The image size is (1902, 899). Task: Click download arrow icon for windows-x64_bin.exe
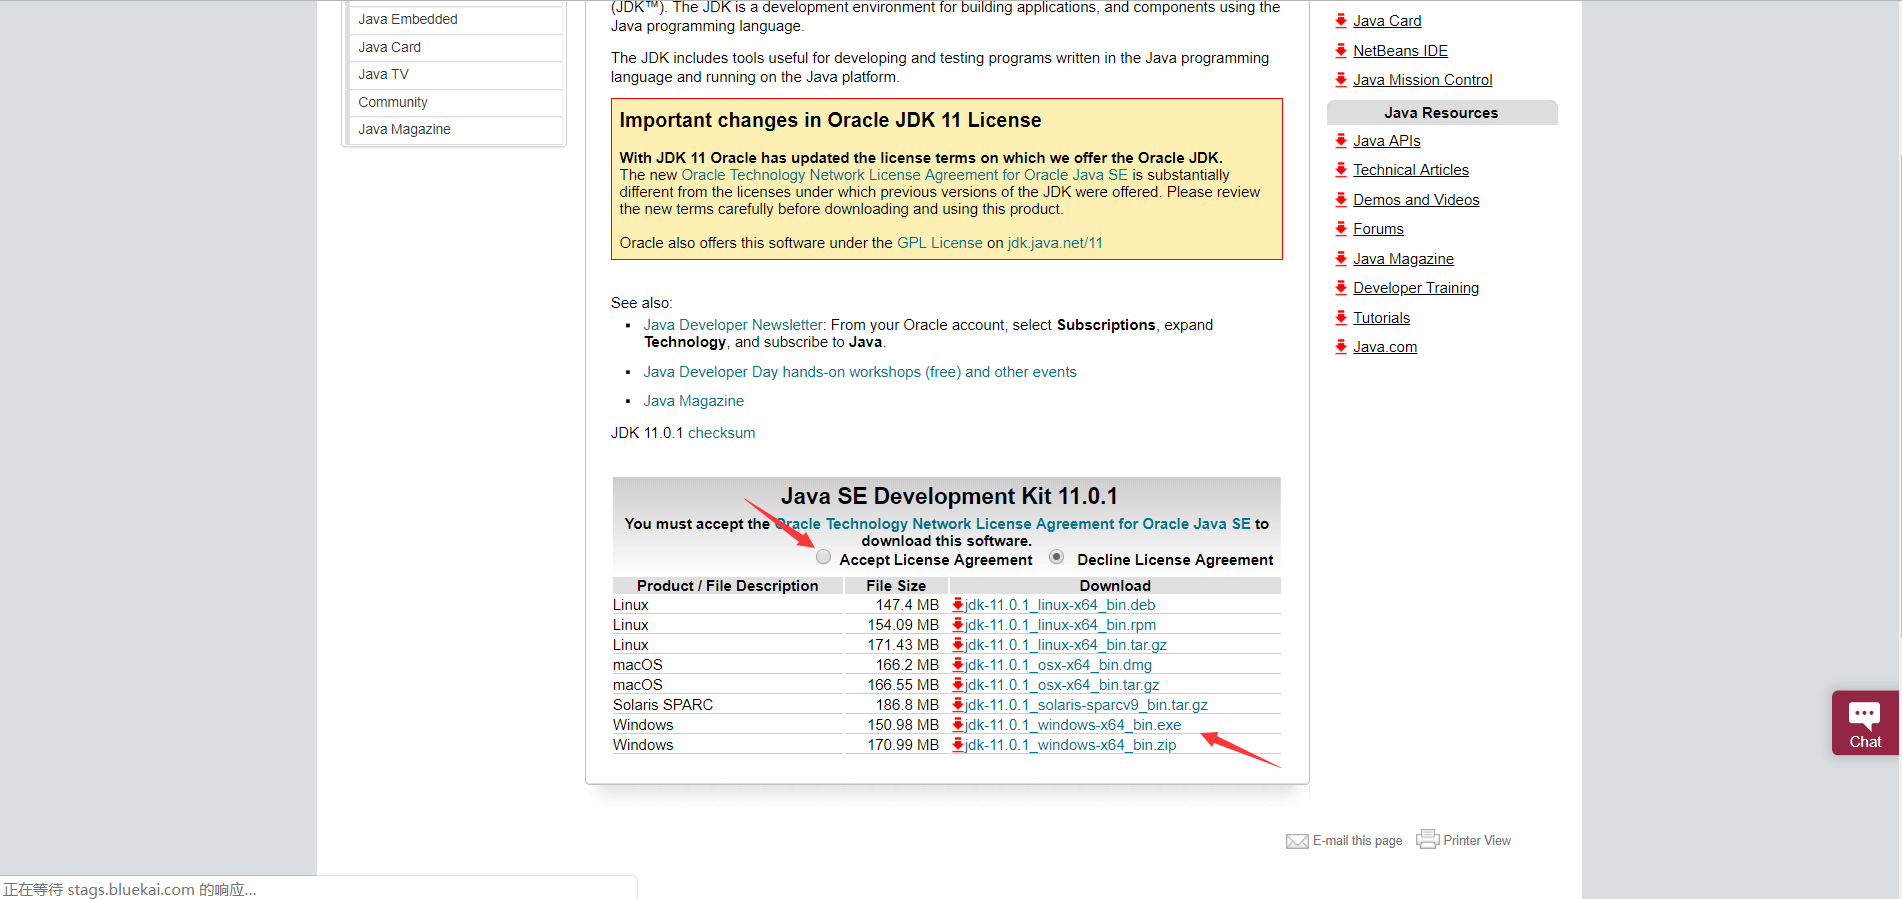pyautogui.click(x=958, y=725)
